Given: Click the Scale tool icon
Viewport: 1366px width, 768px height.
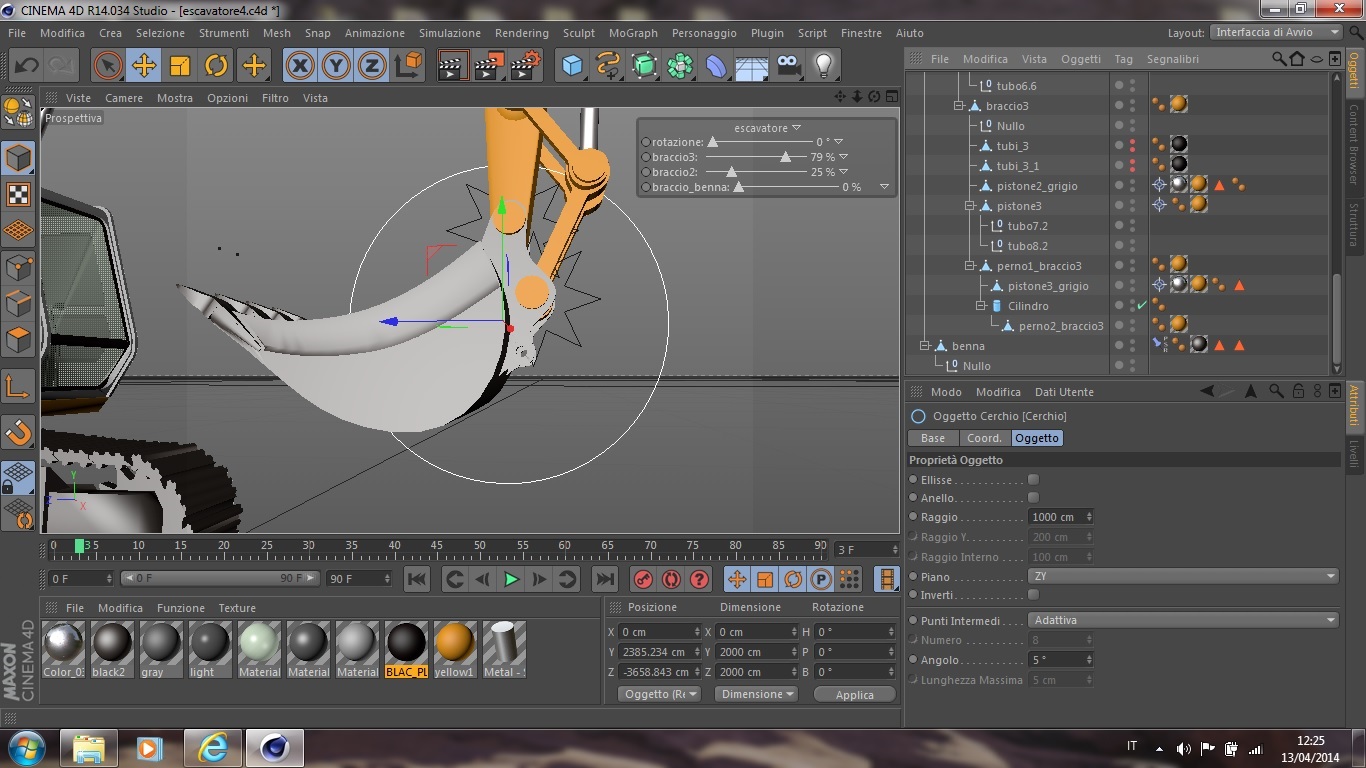Looking at the screenshot, I should tap(180, 66).
